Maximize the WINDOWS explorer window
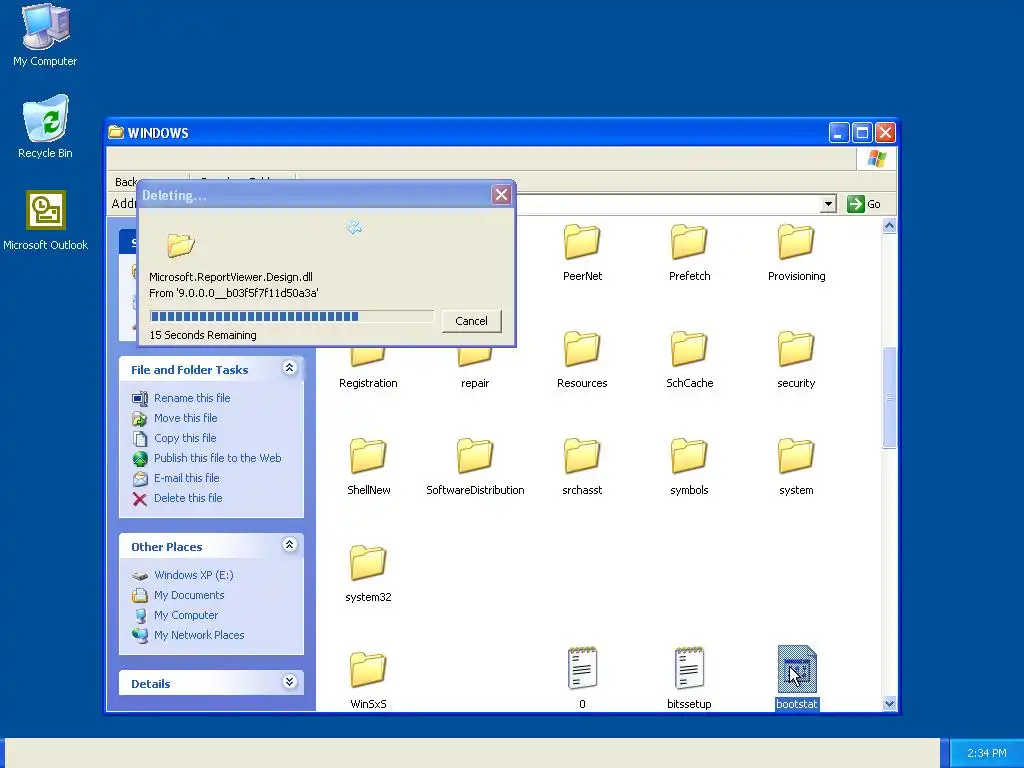 coord(862,133)
